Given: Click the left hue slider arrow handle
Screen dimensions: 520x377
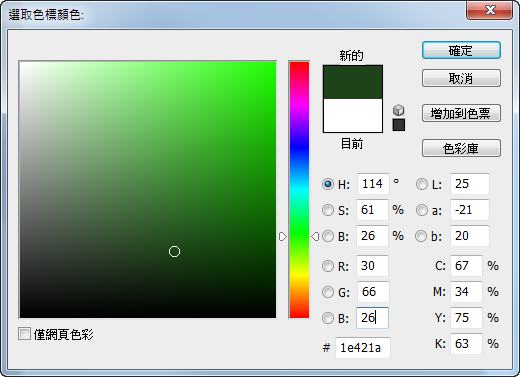Looking at the screenshot, I should pos(282,236).
